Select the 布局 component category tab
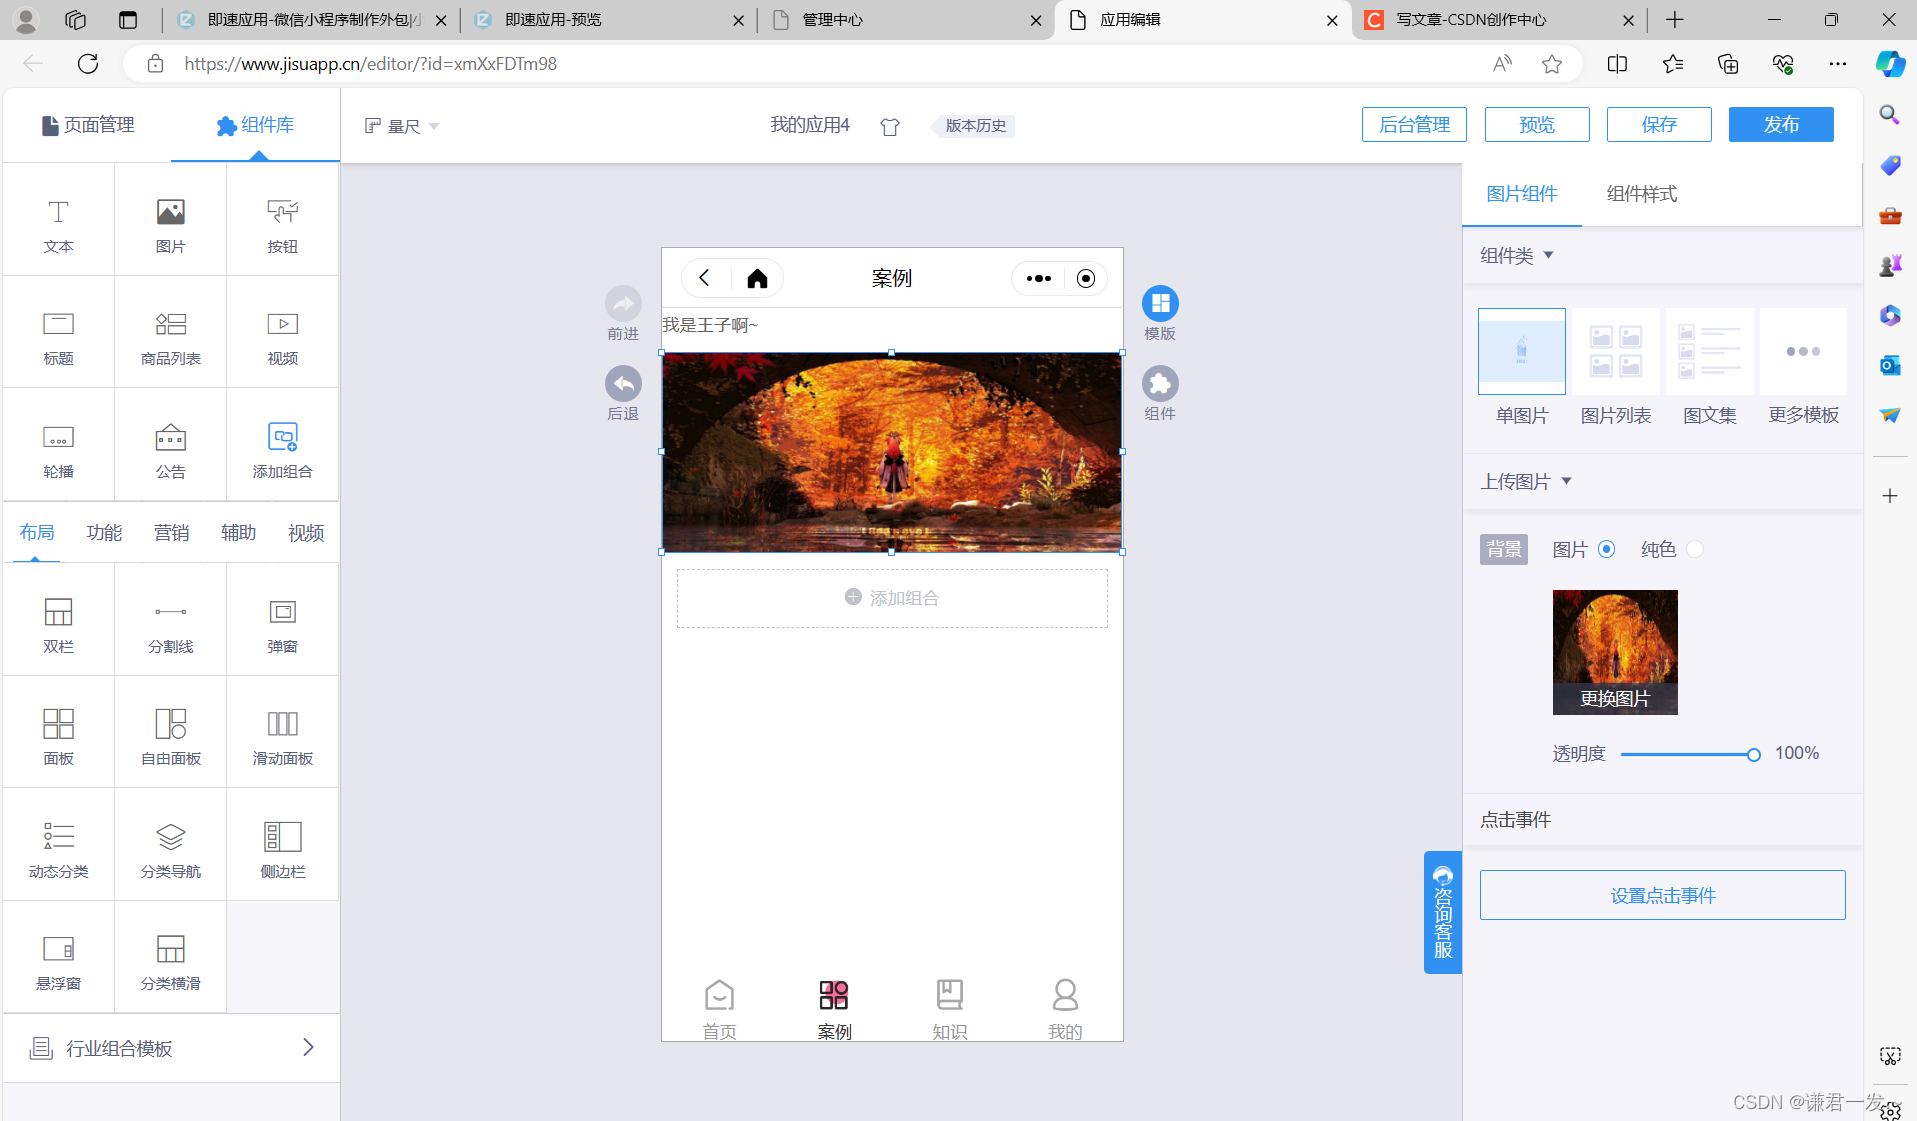The image size is (1917, 1121). point(37,532)
